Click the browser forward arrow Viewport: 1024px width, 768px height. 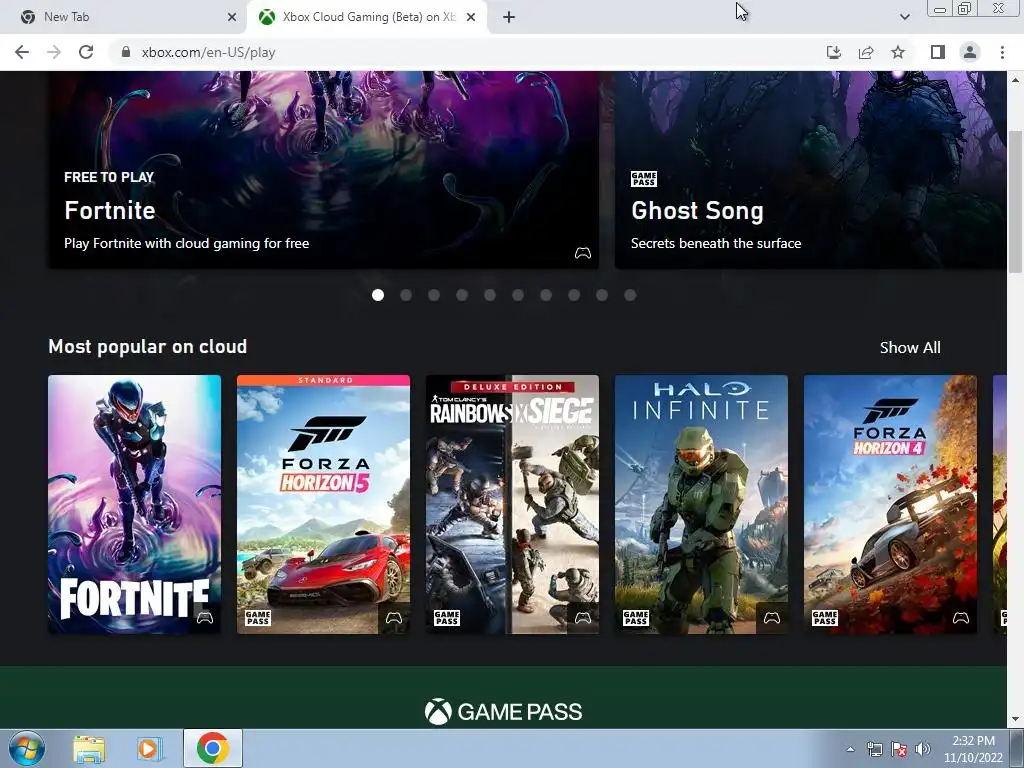click(x=54, y=52)
